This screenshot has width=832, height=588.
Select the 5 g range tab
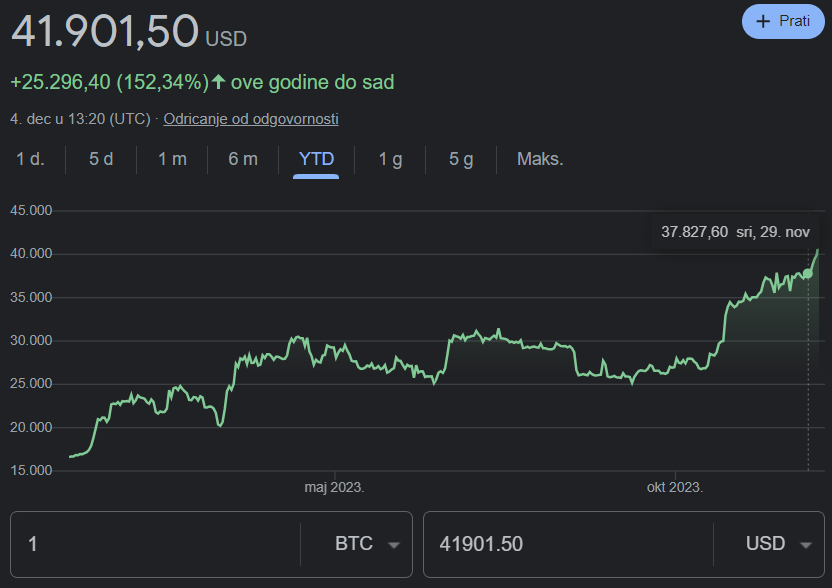[461, 159]
